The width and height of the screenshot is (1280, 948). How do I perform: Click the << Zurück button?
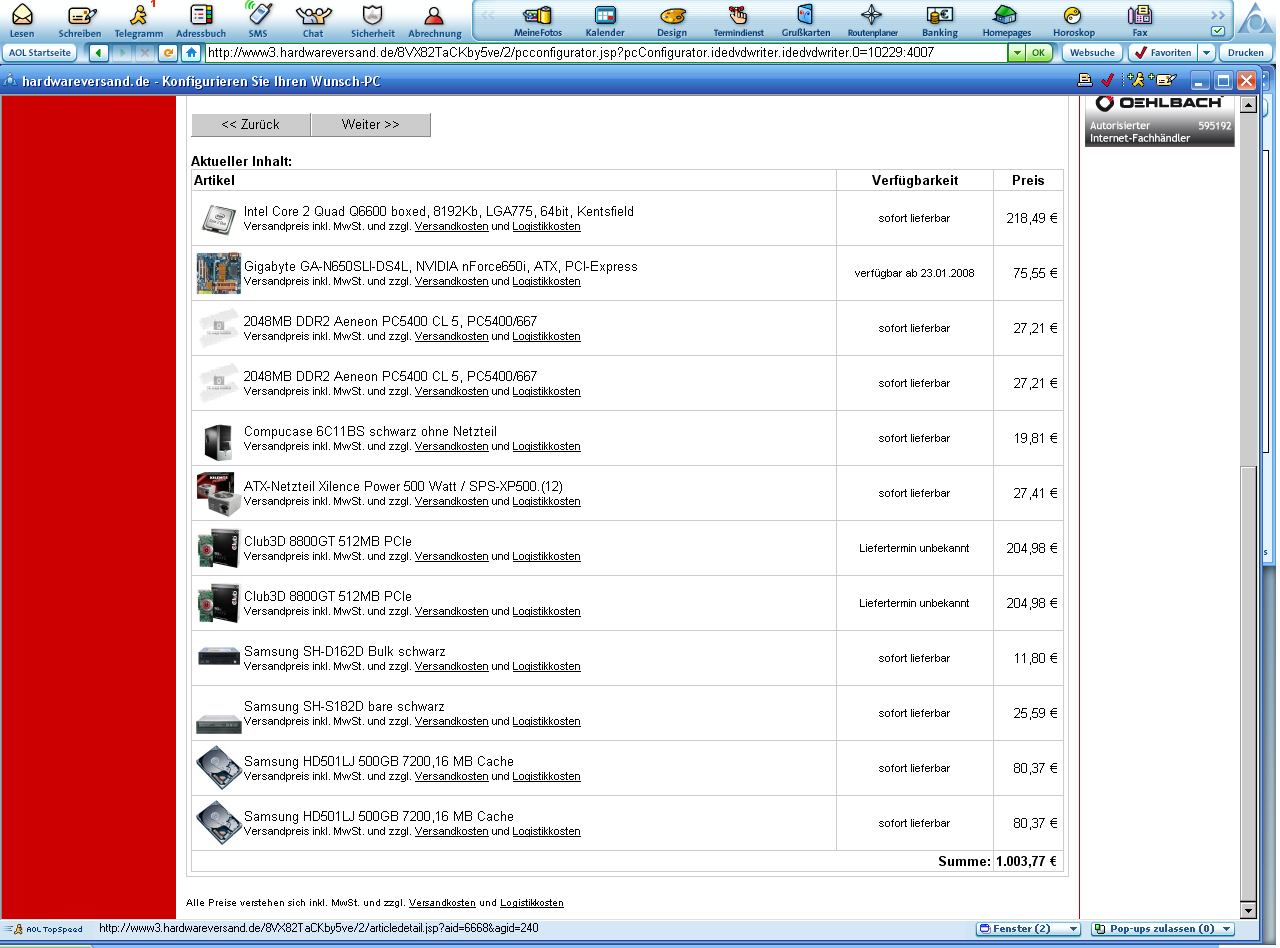[251, 124]
